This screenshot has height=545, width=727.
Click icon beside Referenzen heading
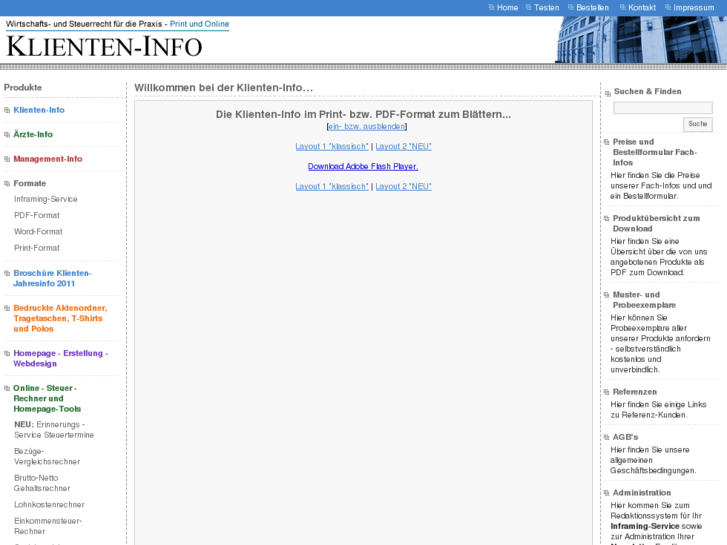[x=606, y=392]
